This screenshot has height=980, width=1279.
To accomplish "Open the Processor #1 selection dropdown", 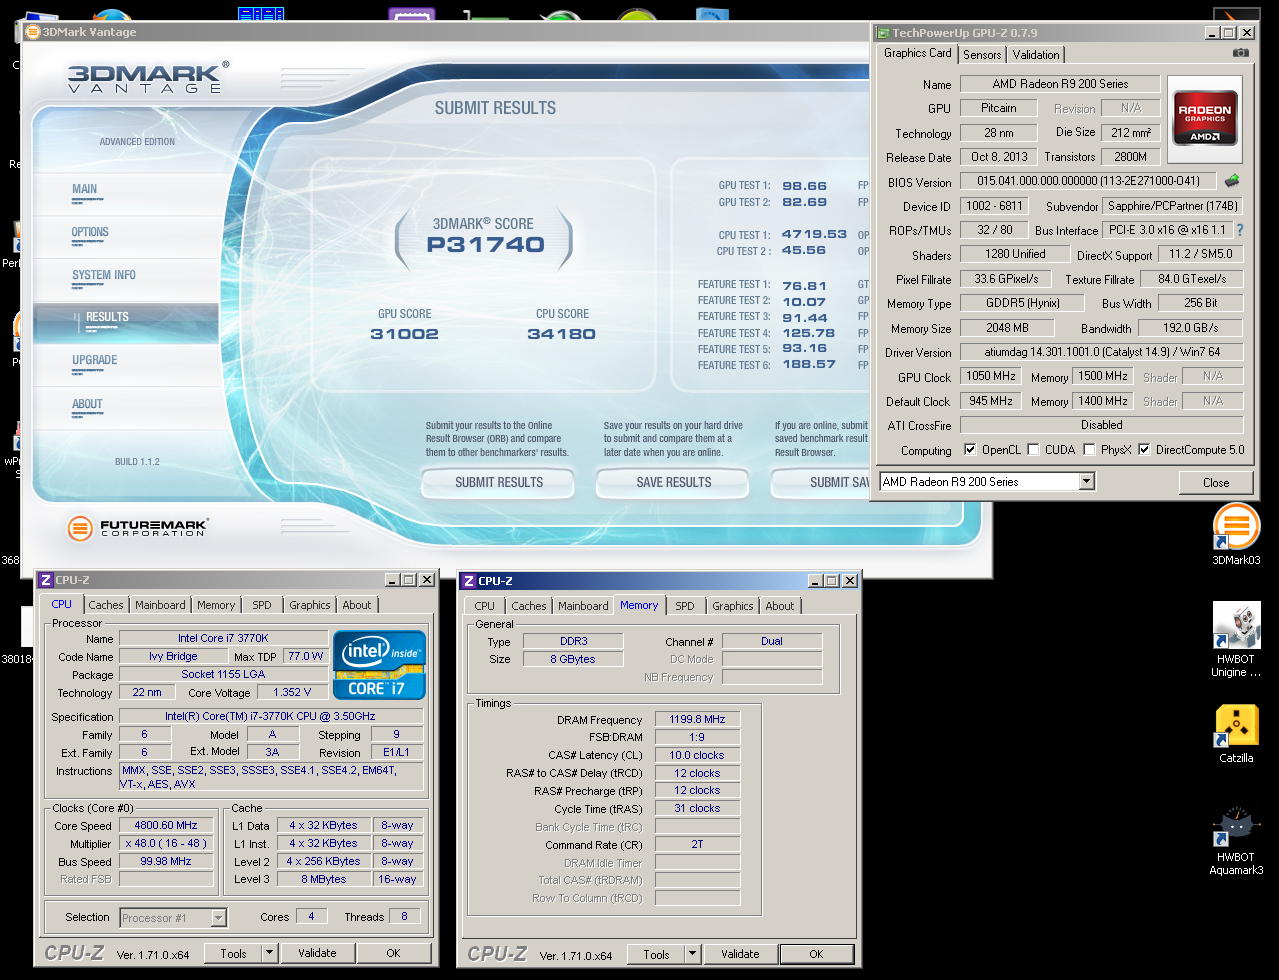I will pos(218,918).
